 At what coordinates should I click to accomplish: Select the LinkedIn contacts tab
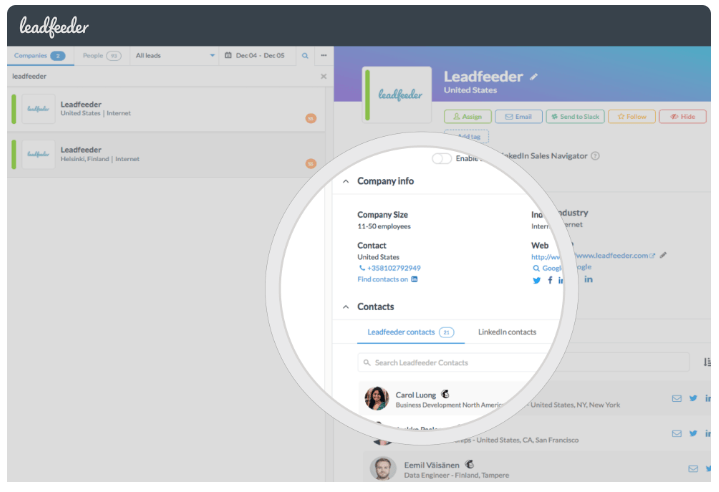507,332
